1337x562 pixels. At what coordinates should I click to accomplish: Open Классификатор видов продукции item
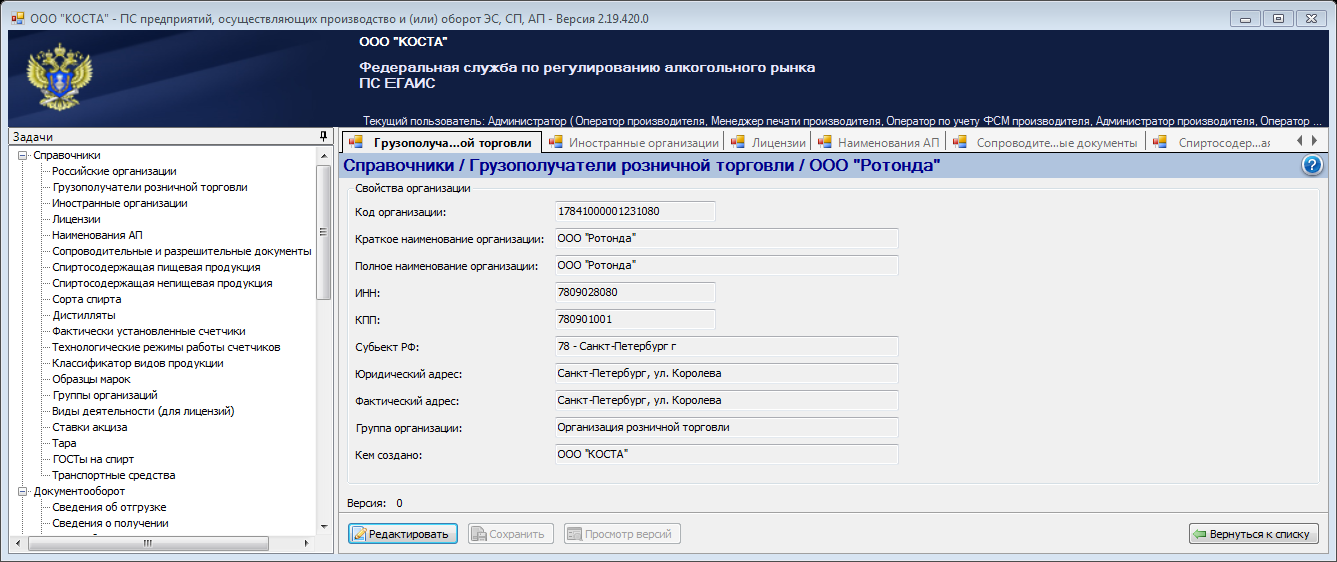(x=138, y=364)
